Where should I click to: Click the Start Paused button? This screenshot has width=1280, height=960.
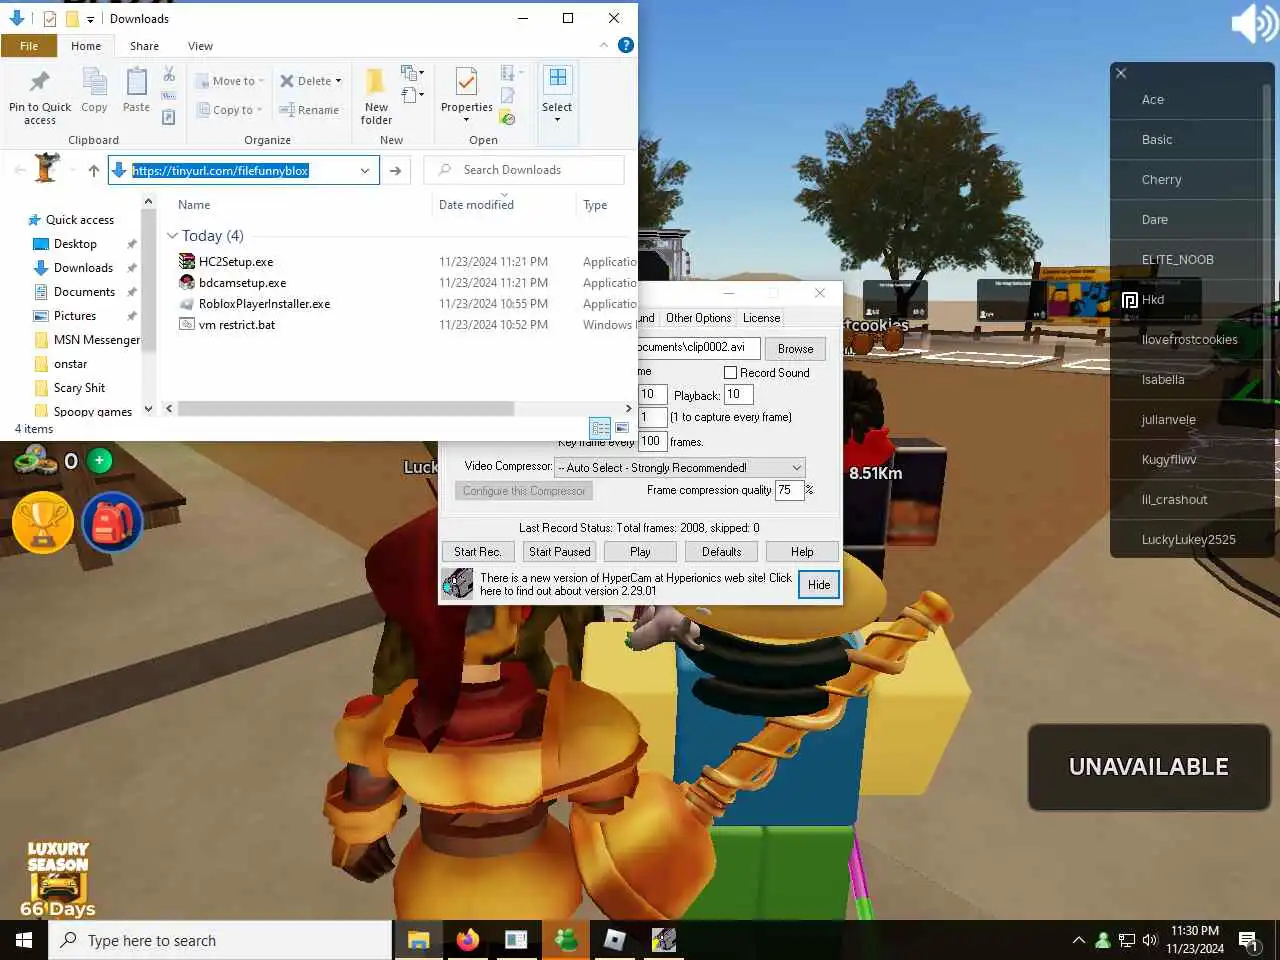560,552
